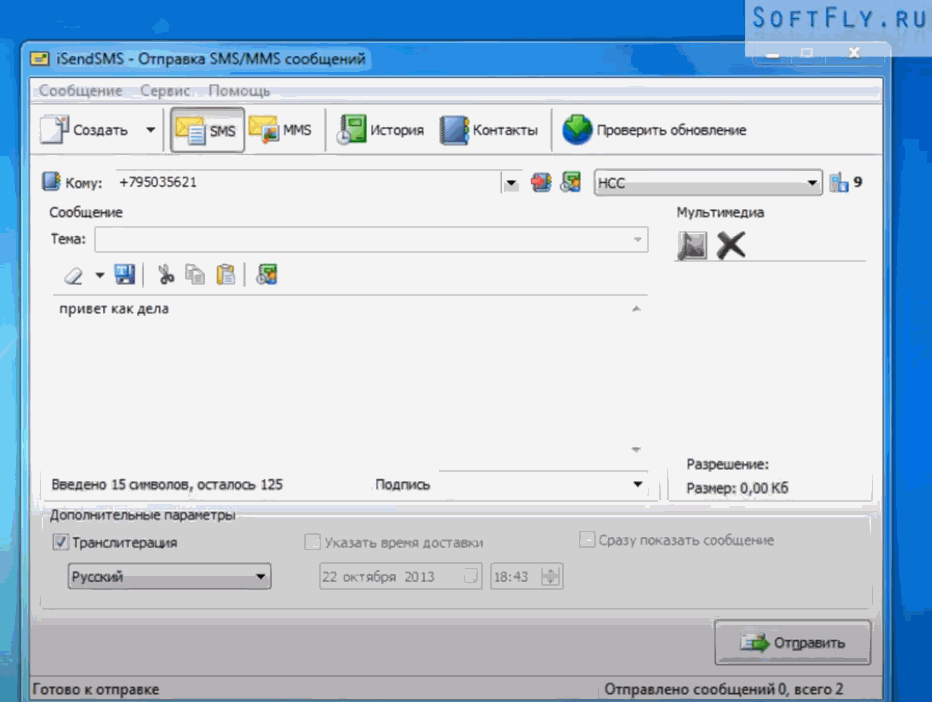
Task: Click the message scrollbar up arrow
Action: point(636,309)
